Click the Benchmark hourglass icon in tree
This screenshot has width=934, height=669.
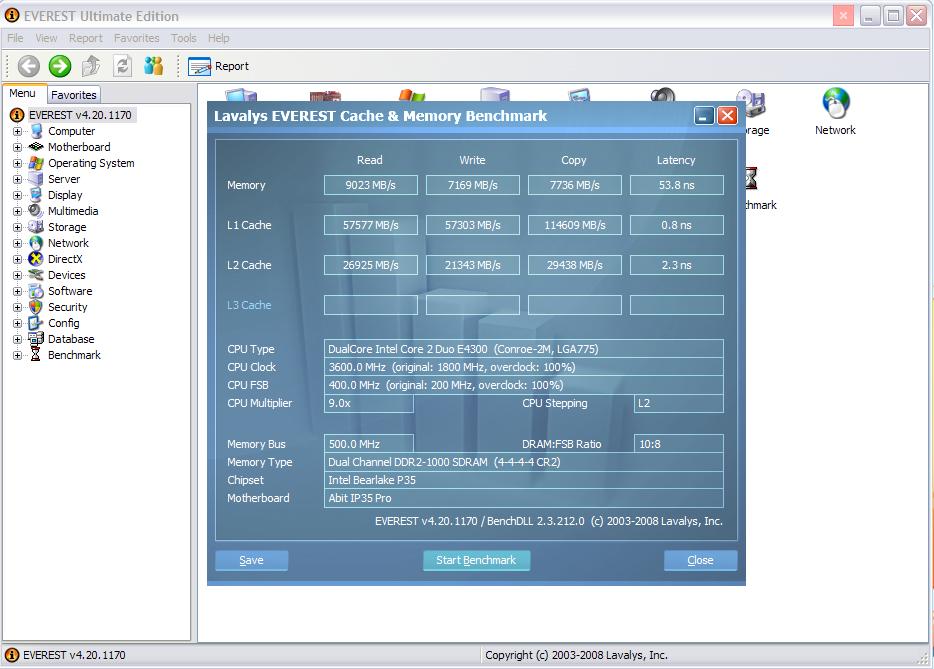tap(36, 355)
